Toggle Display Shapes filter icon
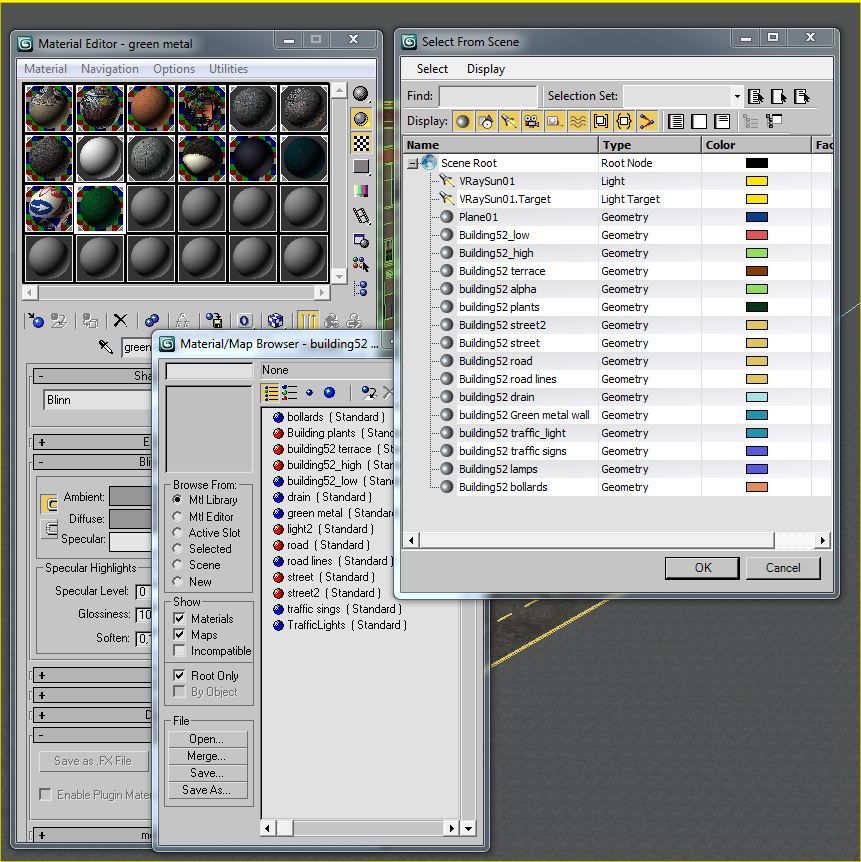 pyautogui.click(x=486, y=121)
